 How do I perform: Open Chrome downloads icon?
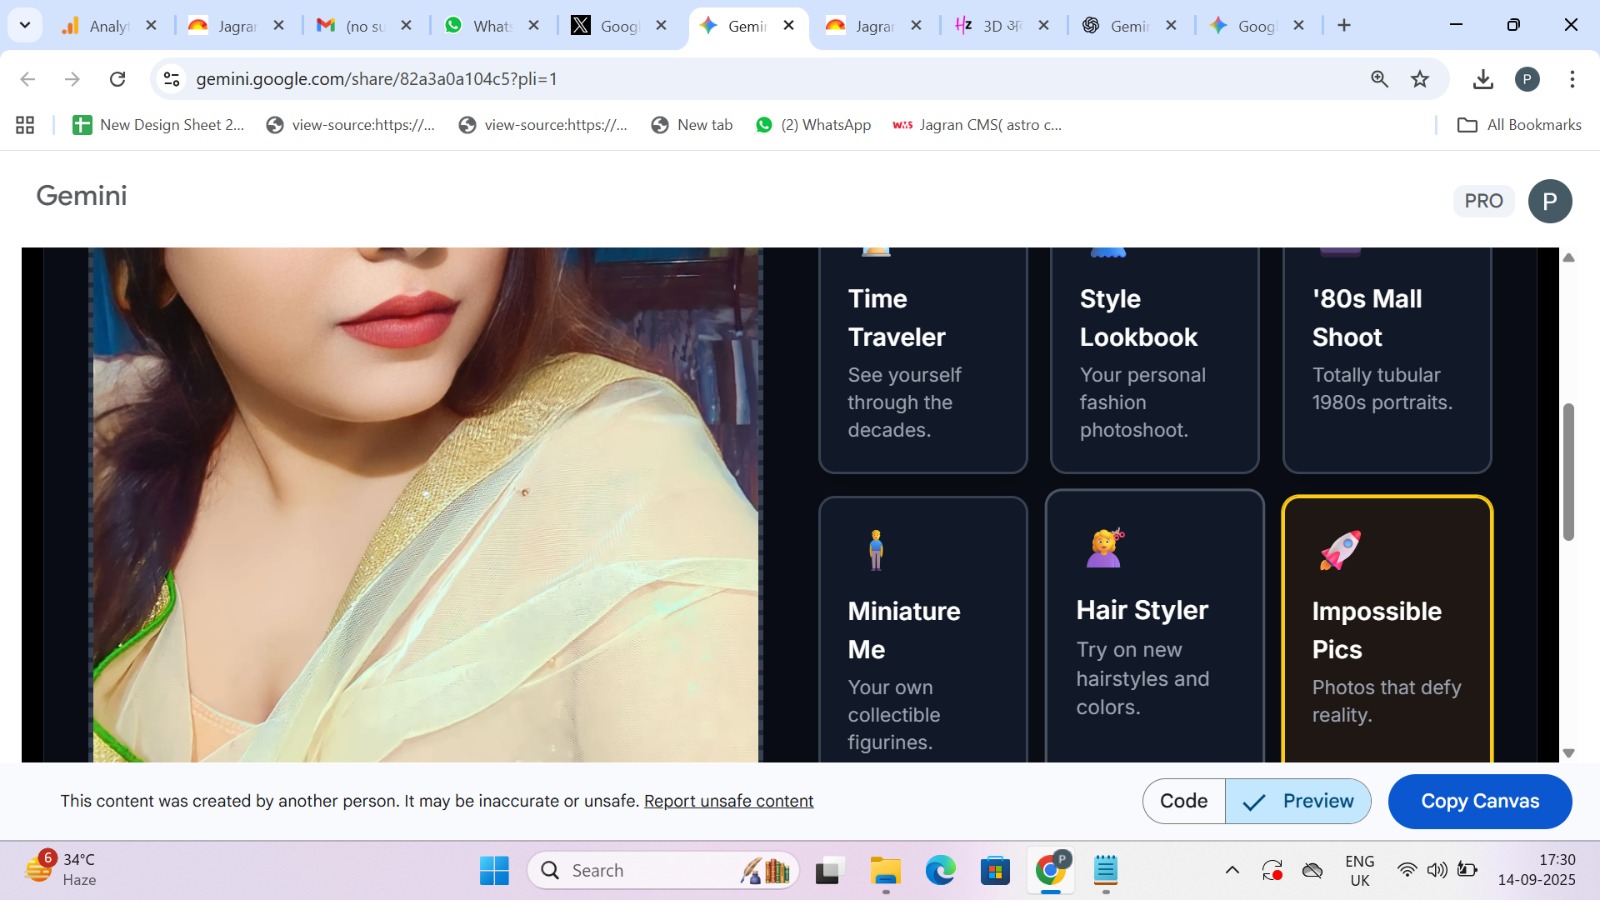(1483, 79)
